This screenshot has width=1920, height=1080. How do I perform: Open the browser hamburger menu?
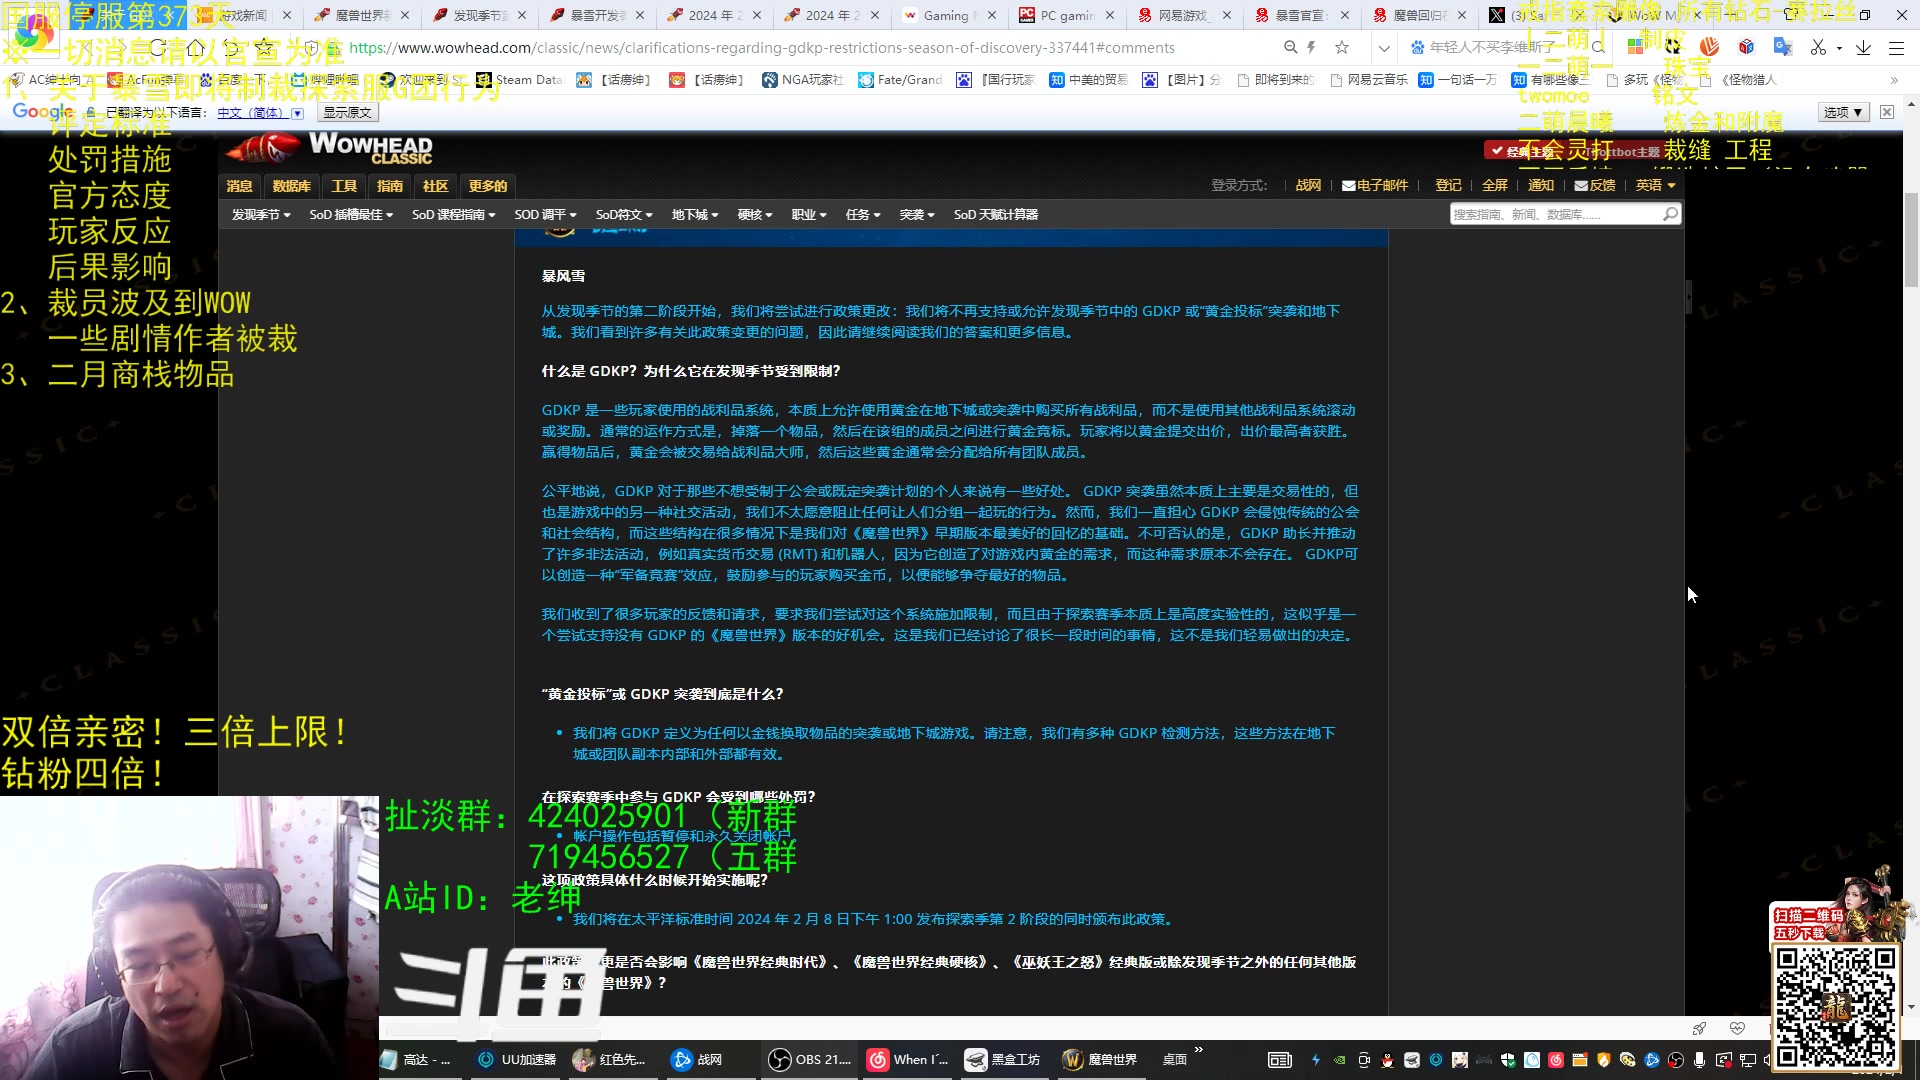pyautogui.click(x=1896, y=47)
